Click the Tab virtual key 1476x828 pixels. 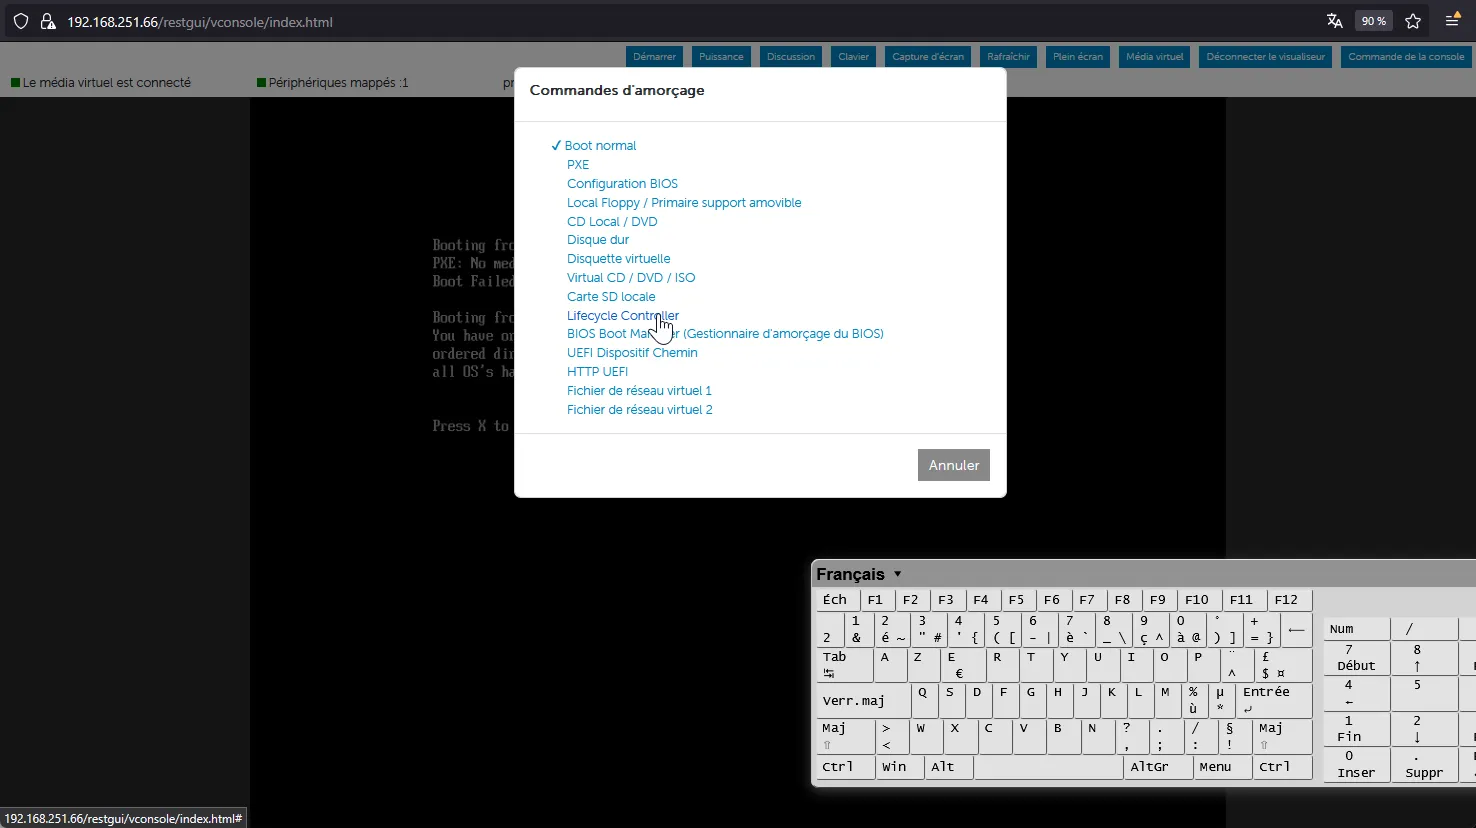pyautogui.click(x=844, y=665)
